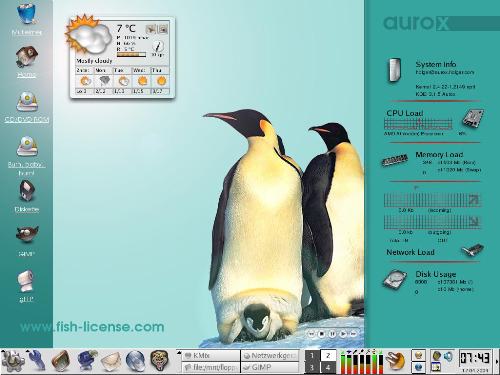Click the Netzwerkger taskbar entry
Image resolution: width=500 pixels, height=375 pixels.
[x=270, y=356]
